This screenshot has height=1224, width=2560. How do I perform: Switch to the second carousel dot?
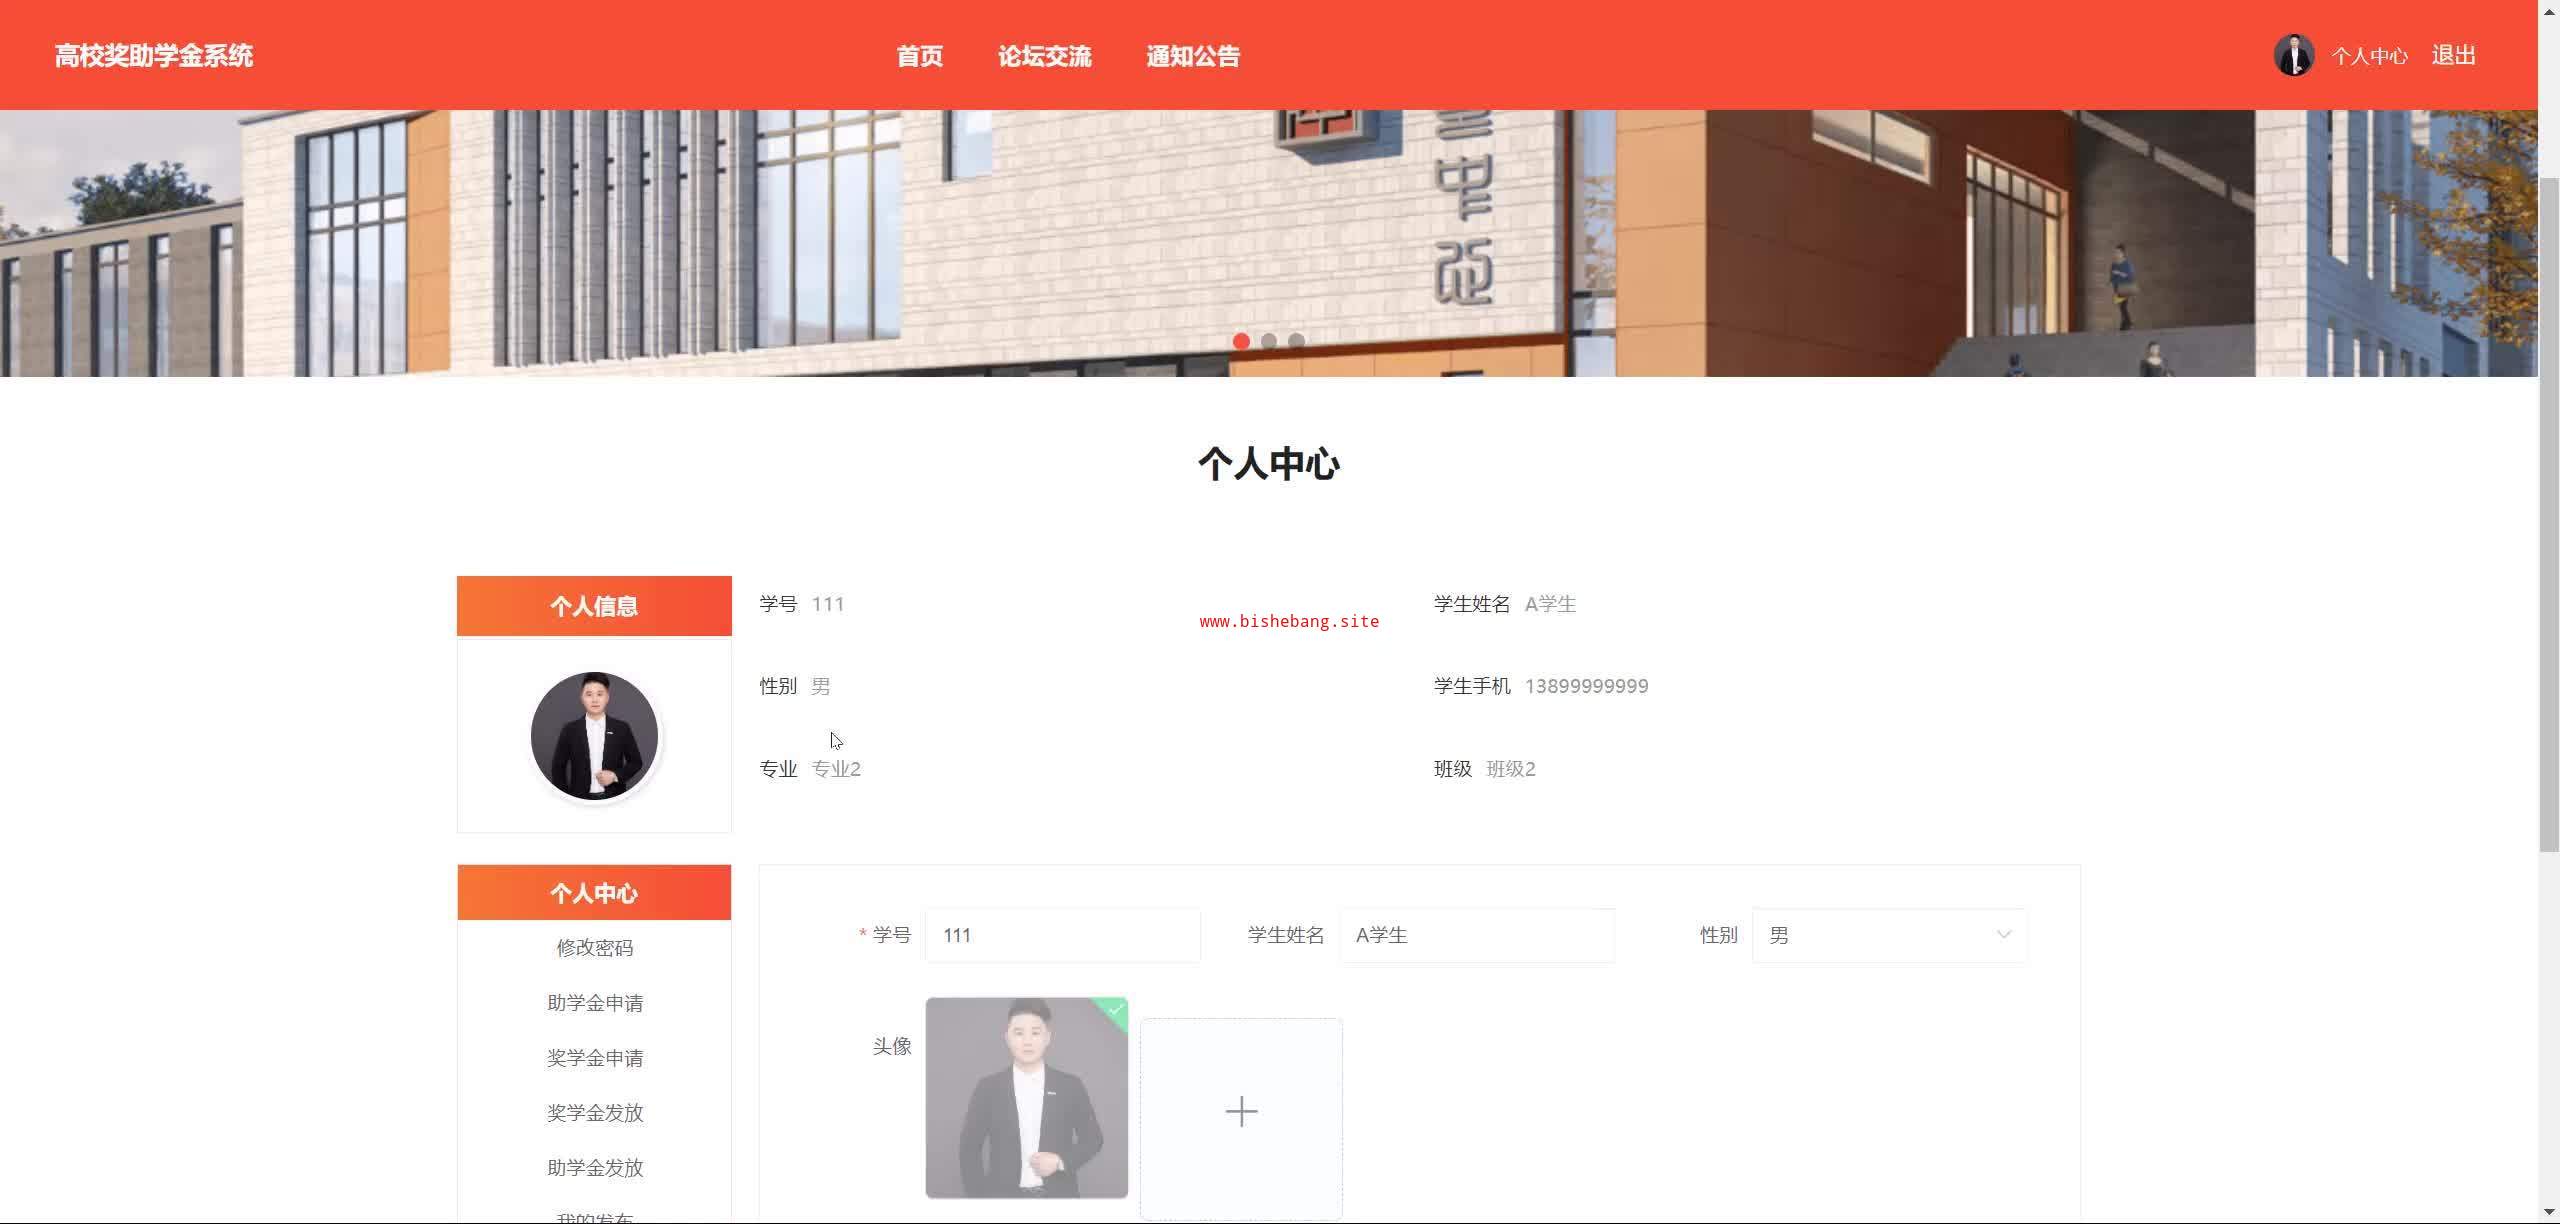(1269, 341)
